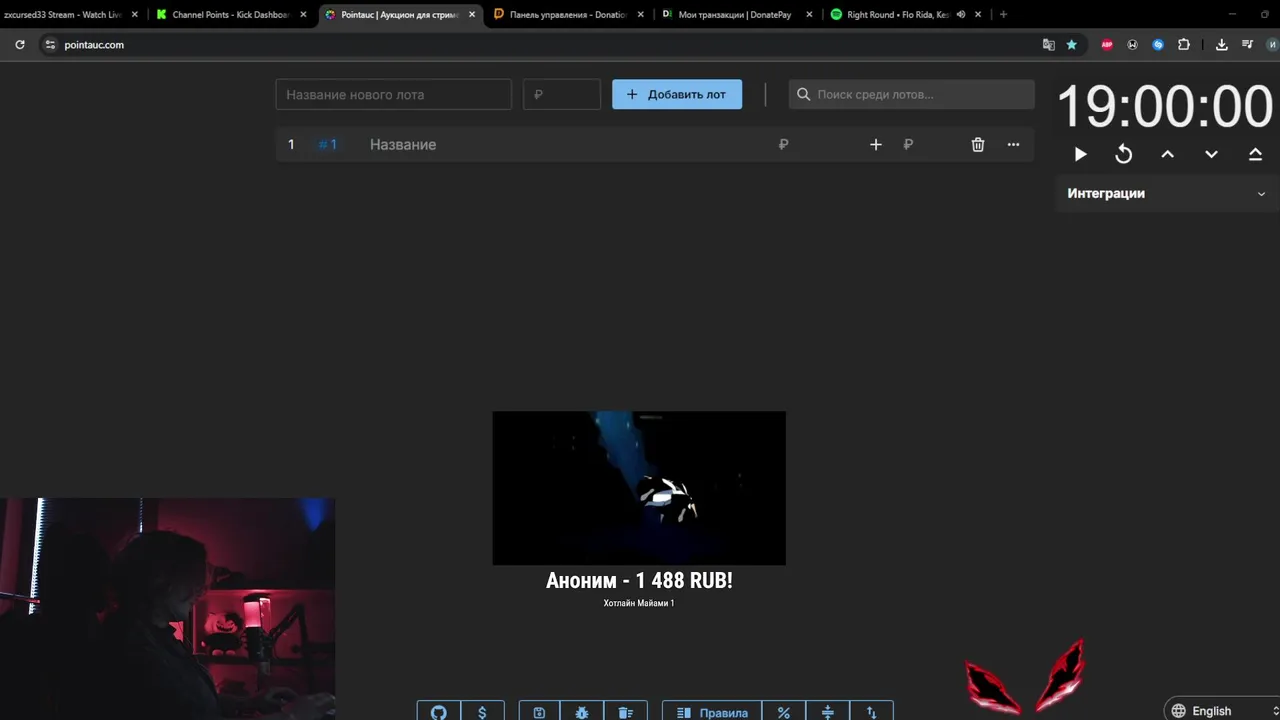
Task: Click the GitHub icon button
Action: click(438, 712)
